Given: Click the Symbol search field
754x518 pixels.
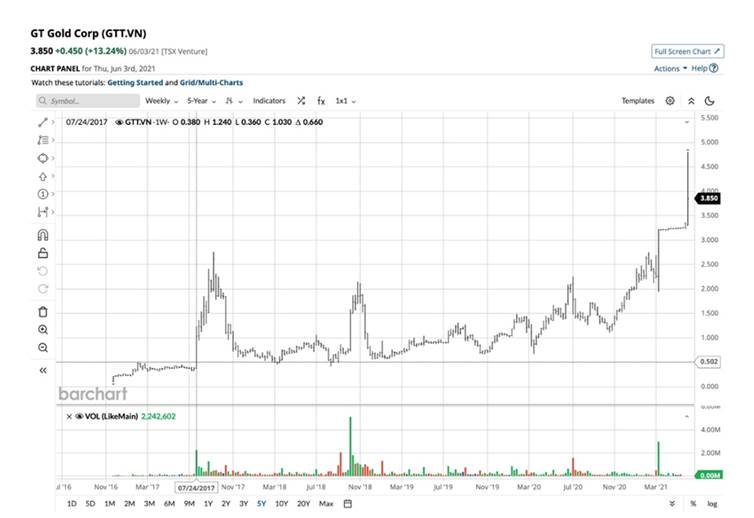Looking at the screenshot, I should 85,101.
